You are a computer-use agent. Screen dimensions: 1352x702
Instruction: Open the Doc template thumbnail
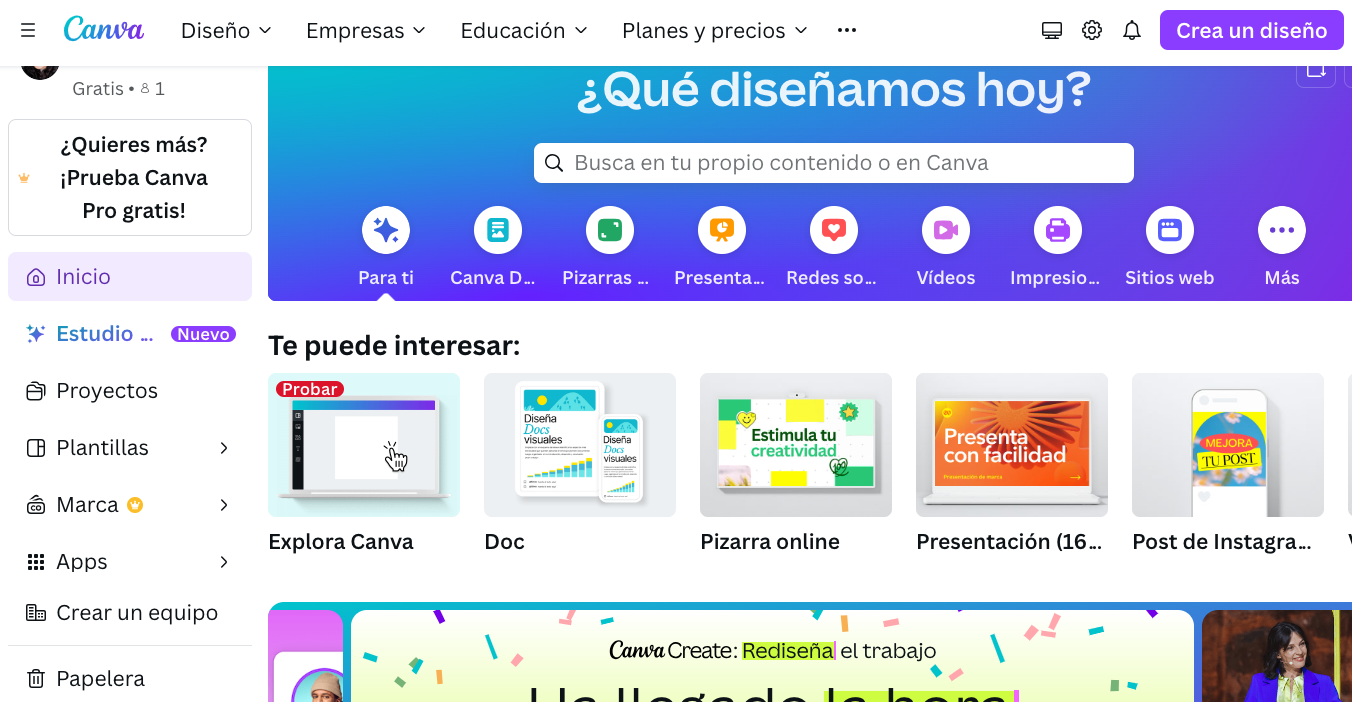tap(580, 445)
